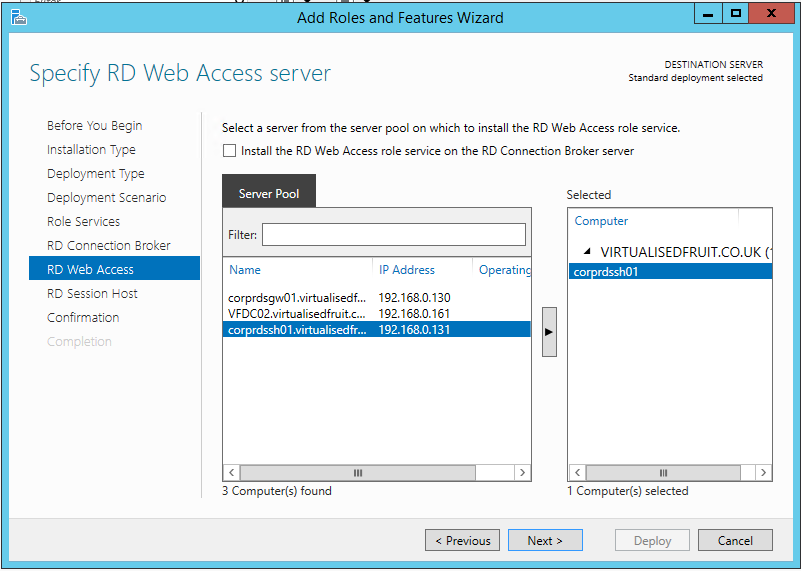This screenshot has width=801, height=571.
Task: Select corprdsgw01 server in the pool
Action: [297, 298]
